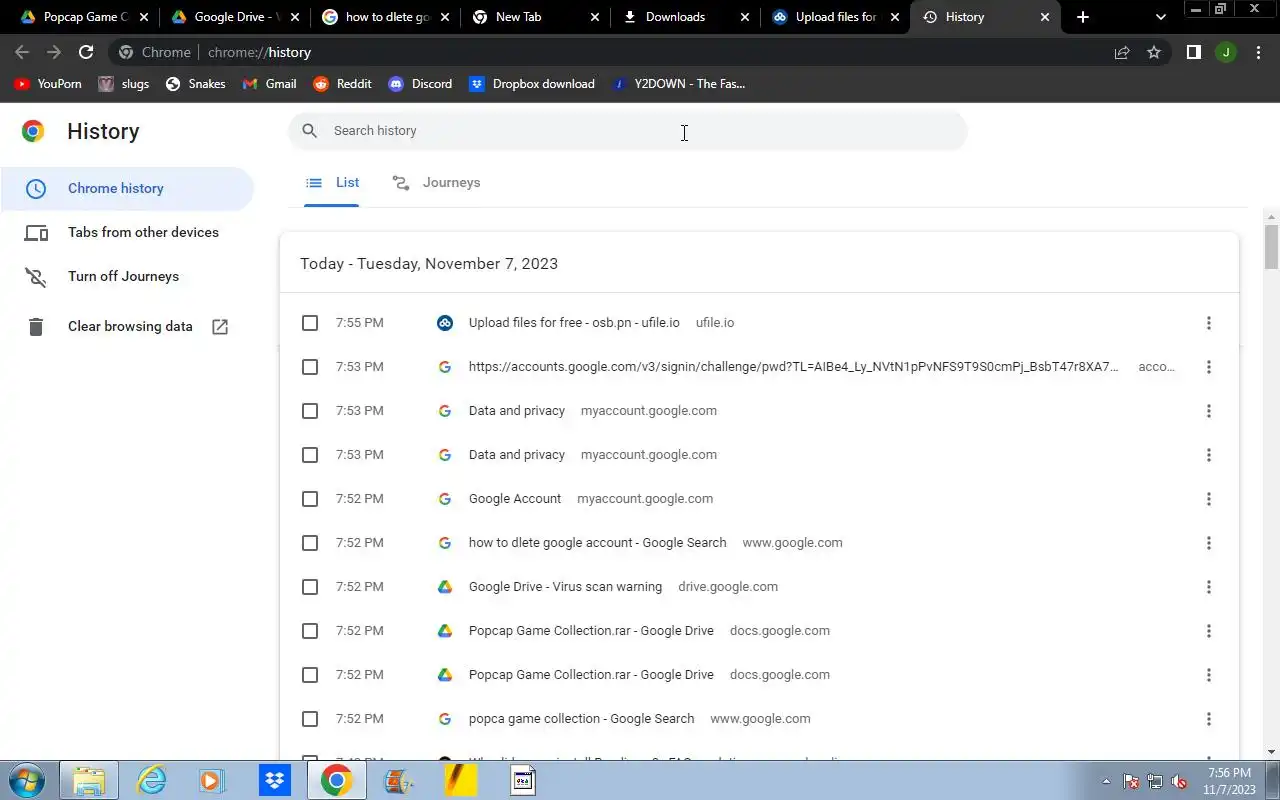Viewport: 1280px width, 800px height.
Task: Open more actions for accounts.google.com signin entry
Action: pos(1208,367)
